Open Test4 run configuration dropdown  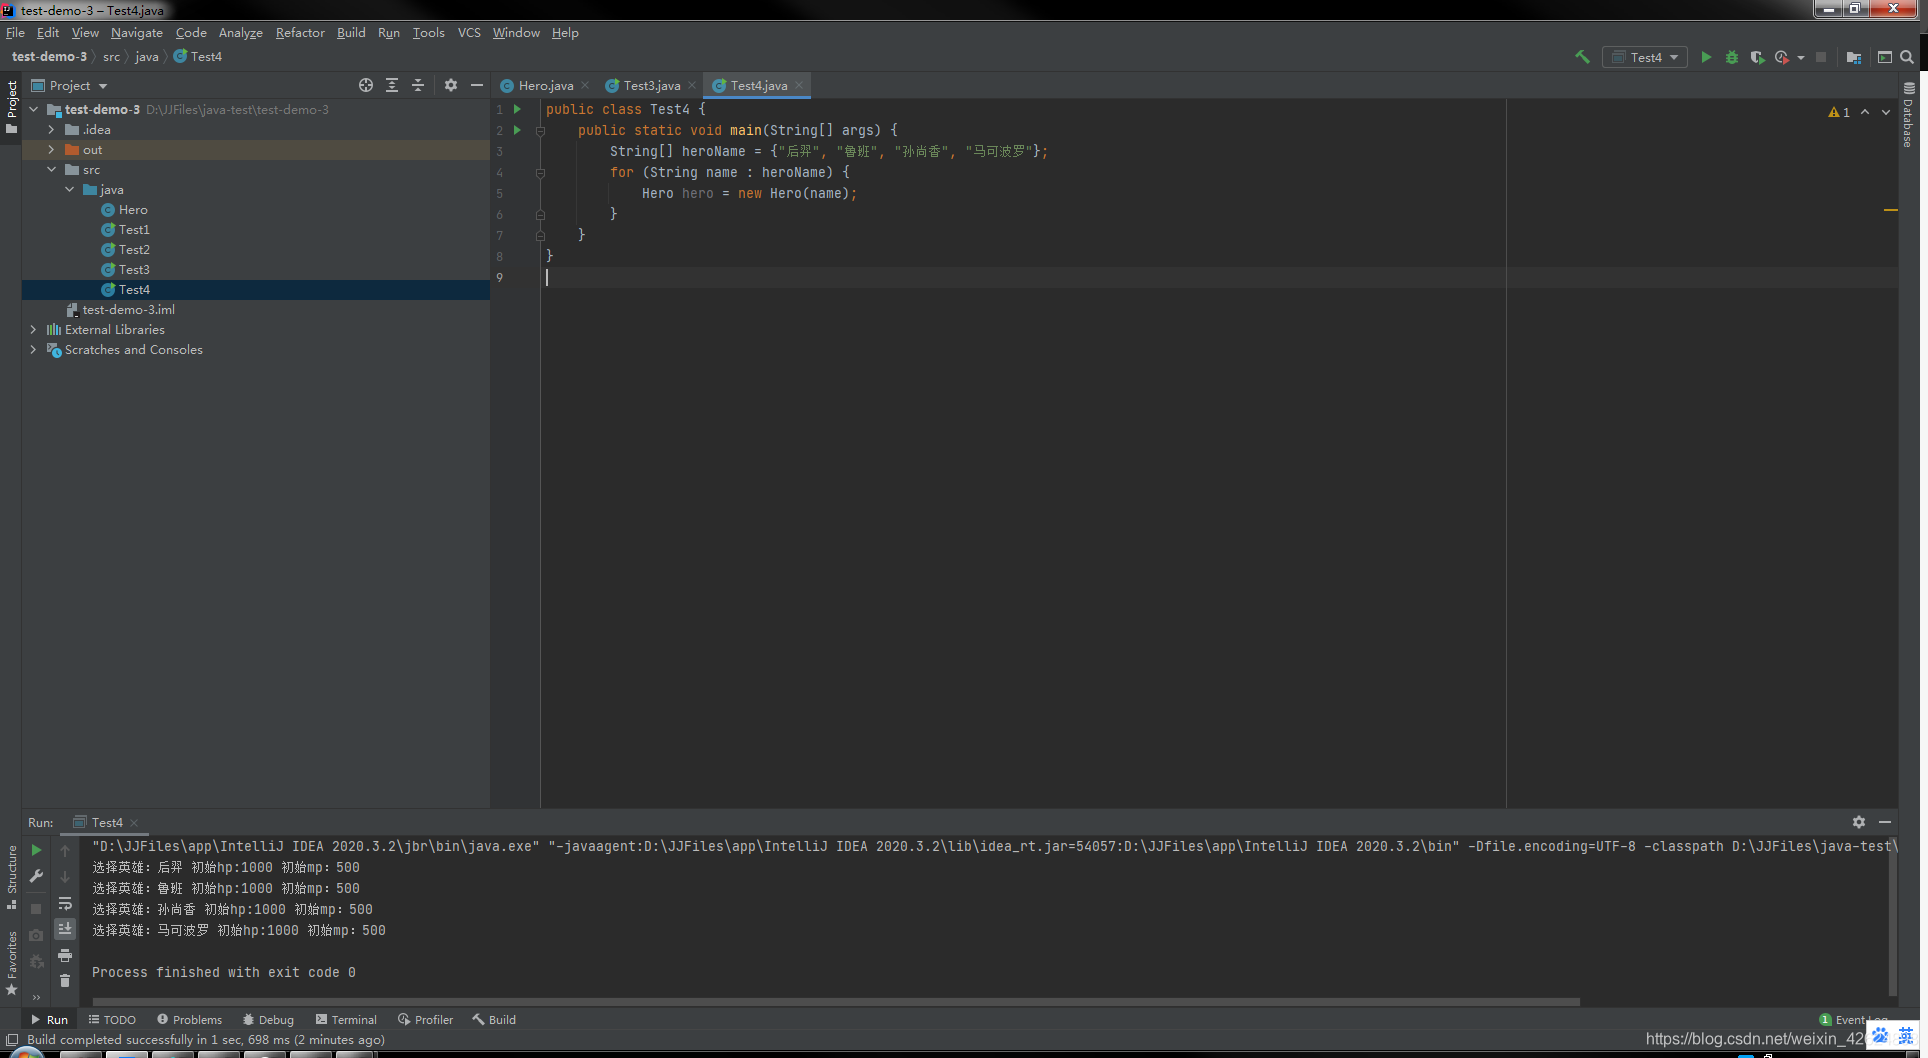coord(1645,57)
